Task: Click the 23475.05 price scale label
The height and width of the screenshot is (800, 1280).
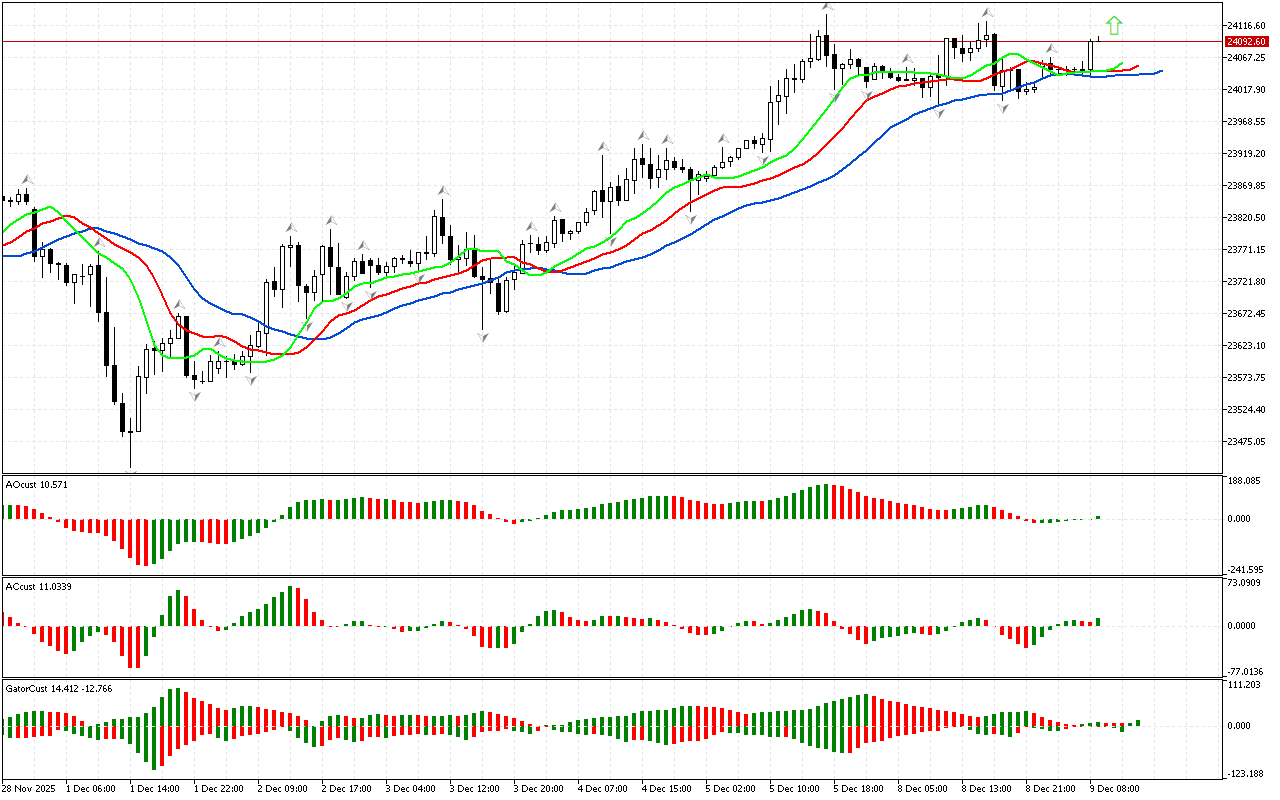Action: 1245,441
